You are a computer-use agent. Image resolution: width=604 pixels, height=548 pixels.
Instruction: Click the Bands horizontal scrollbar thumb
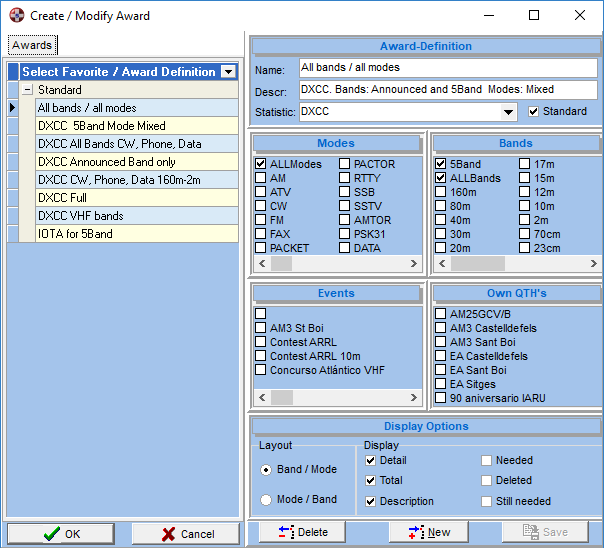(x=478, y=263)
